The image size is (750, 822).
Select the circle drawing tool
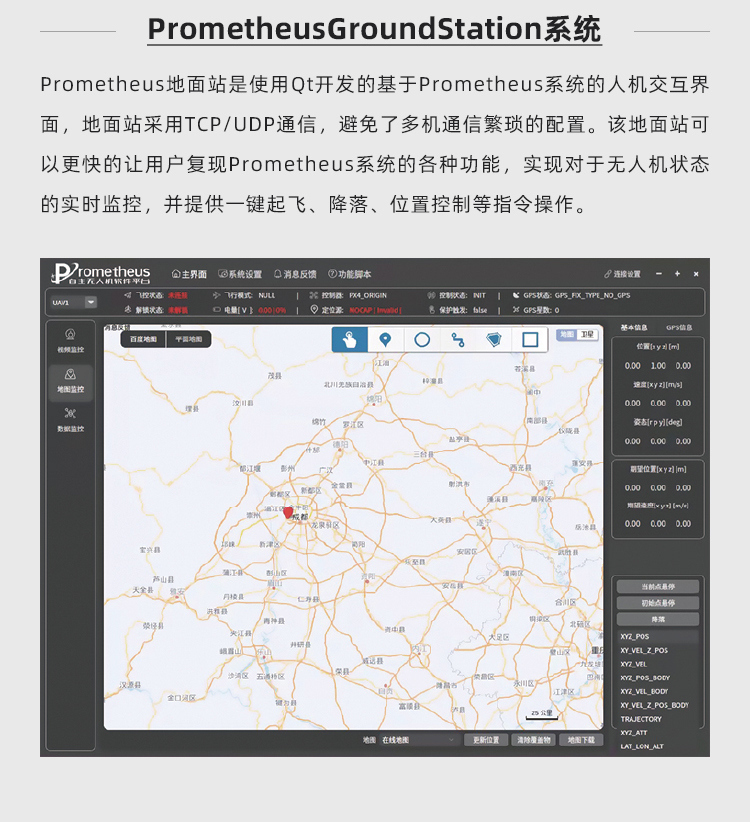coord(422,340)
